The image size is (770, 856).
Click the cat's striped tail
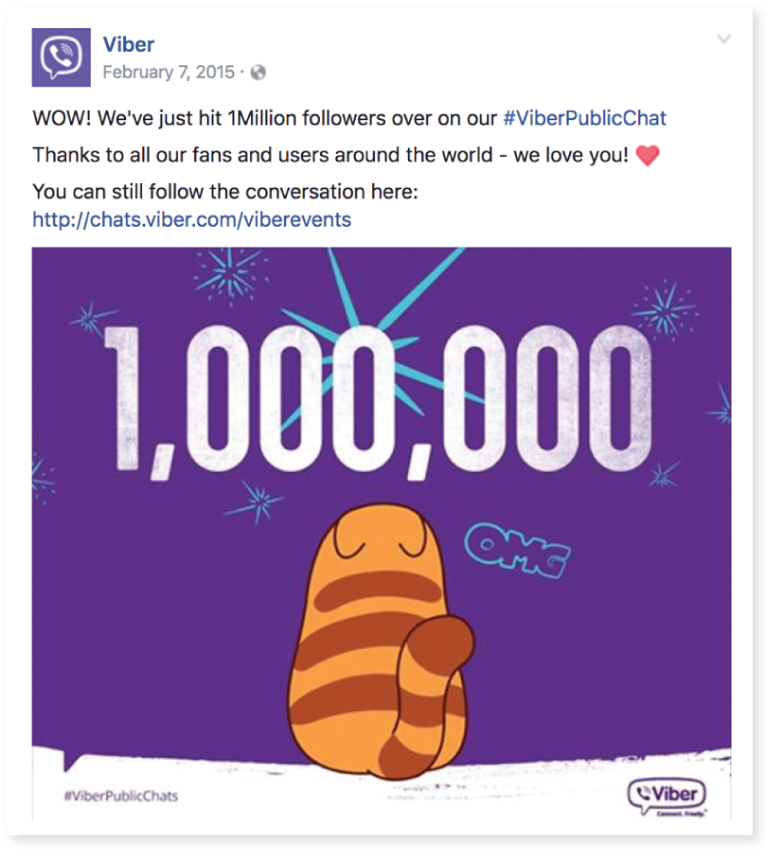[x=430, y=690]
